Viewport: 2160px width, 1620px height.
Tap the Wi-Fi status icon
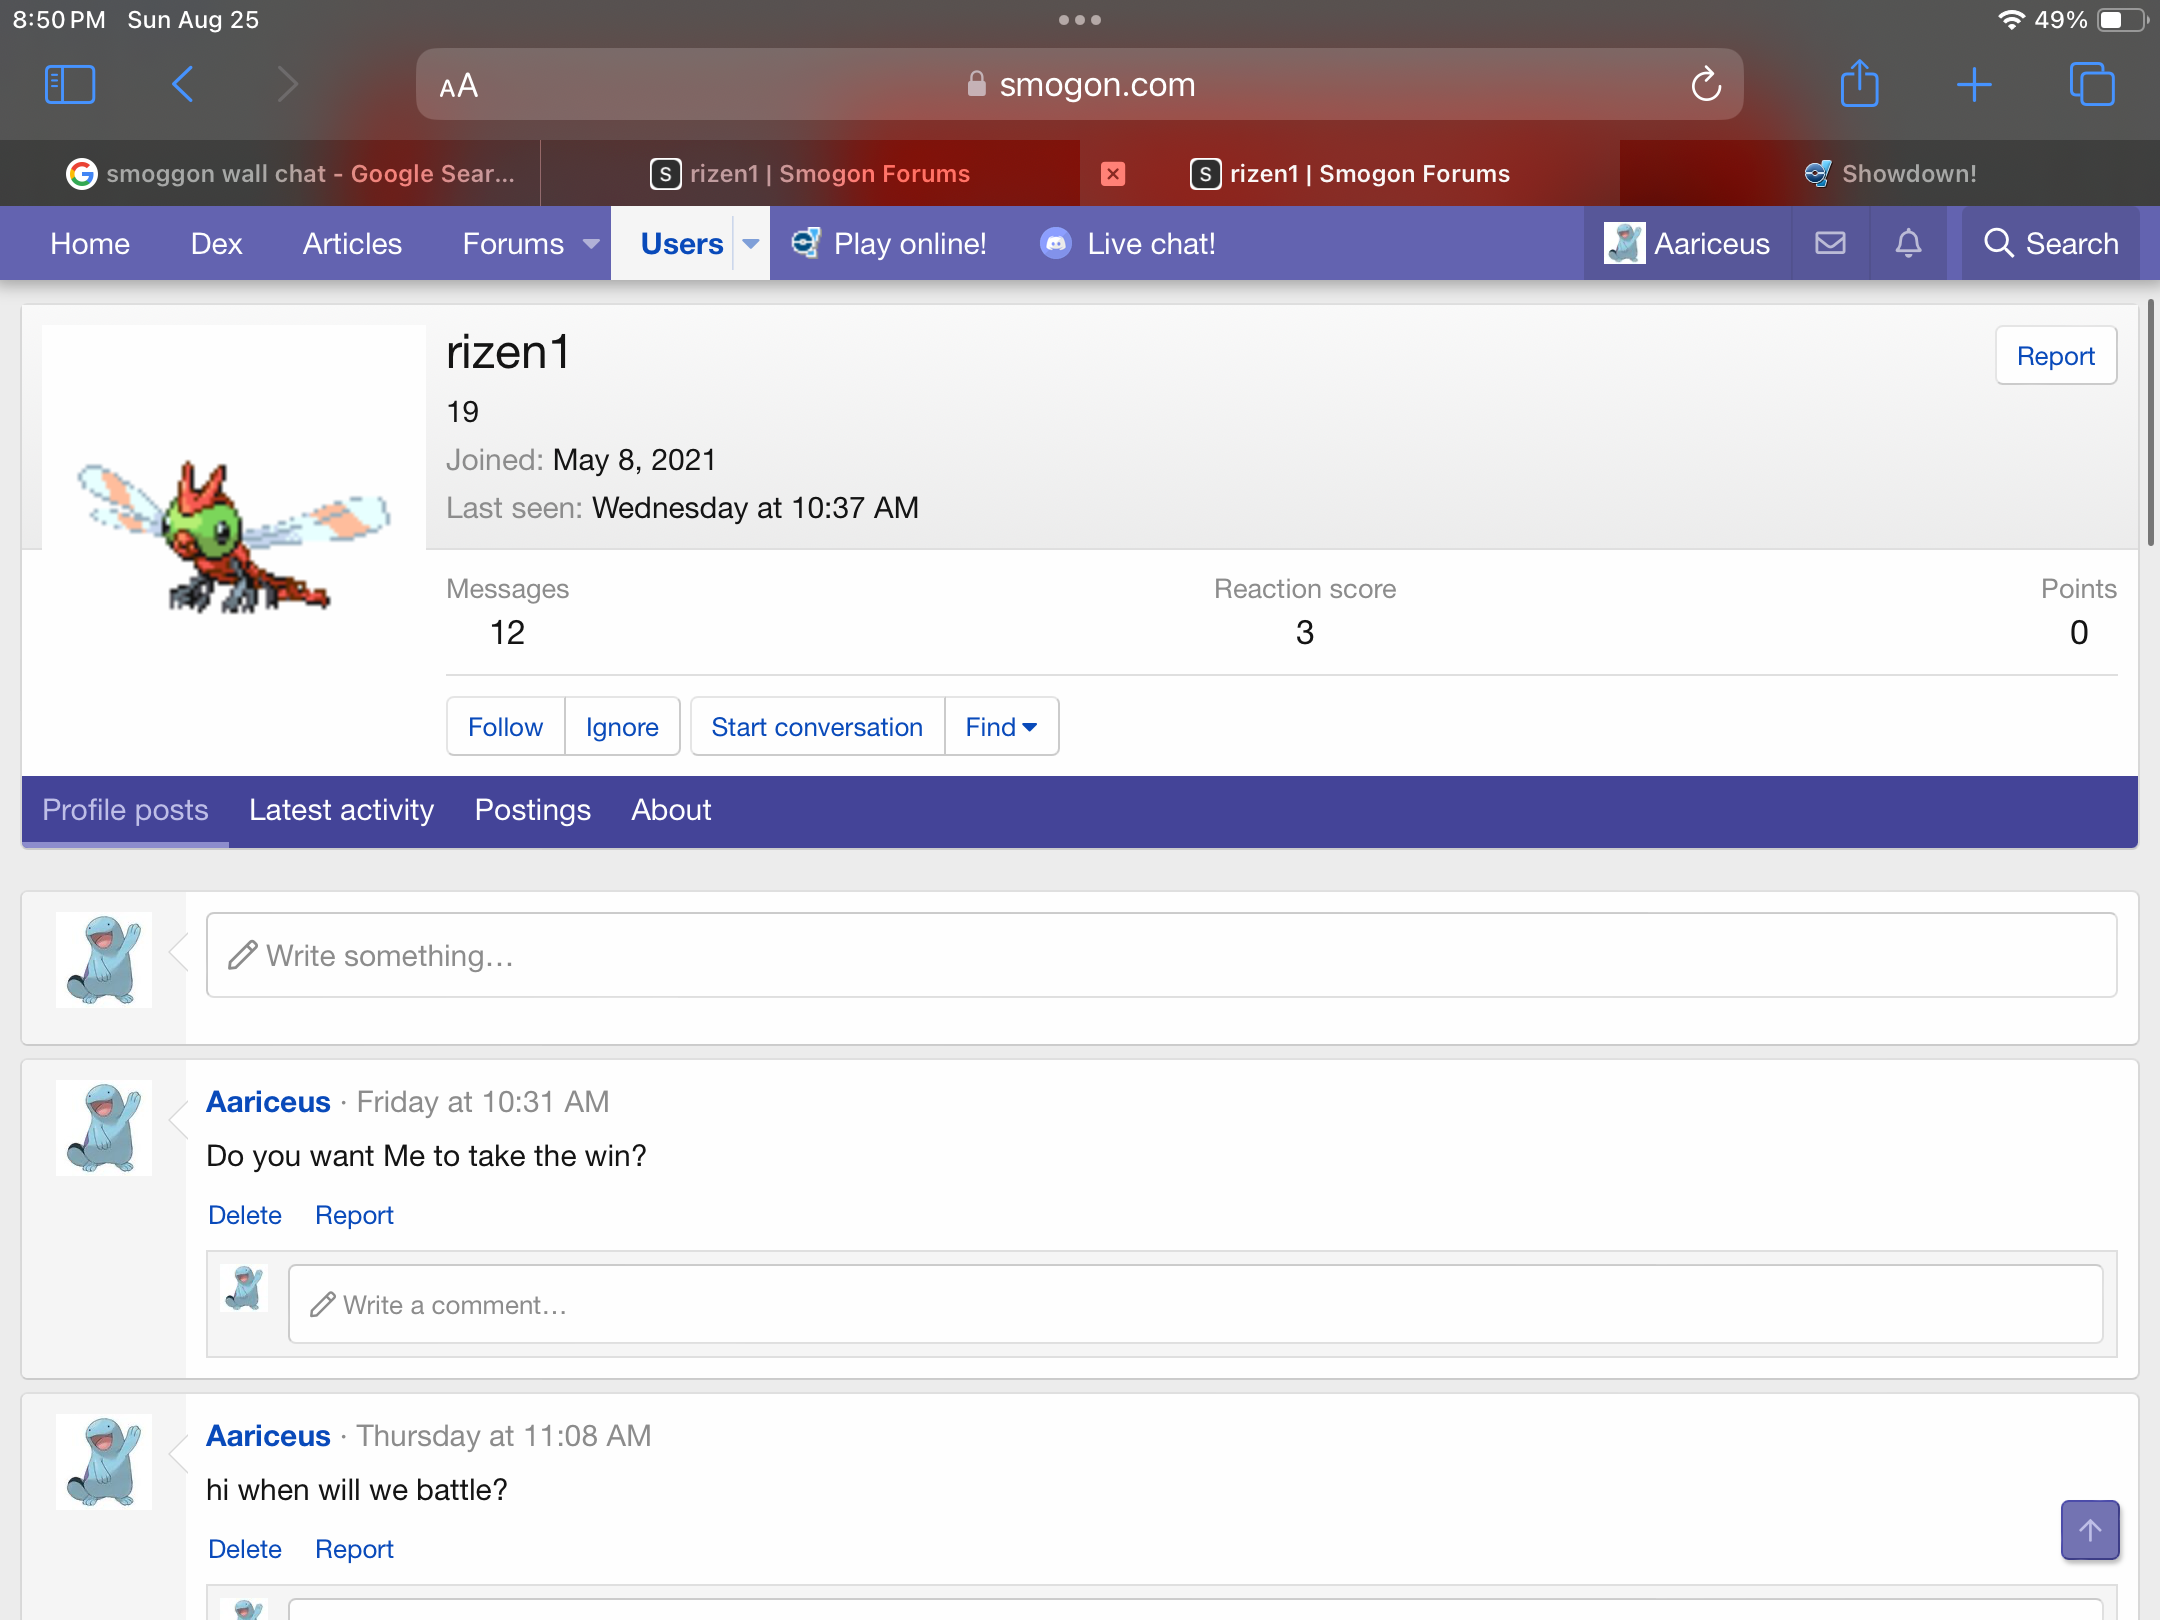pos(2010,20)
